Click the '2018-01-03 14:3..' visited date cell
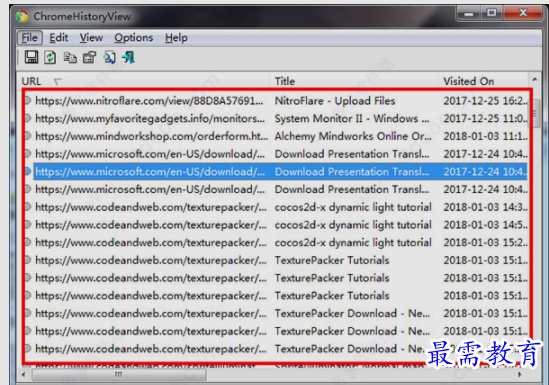The image size is (549, 385). click(x=485, y=207)
